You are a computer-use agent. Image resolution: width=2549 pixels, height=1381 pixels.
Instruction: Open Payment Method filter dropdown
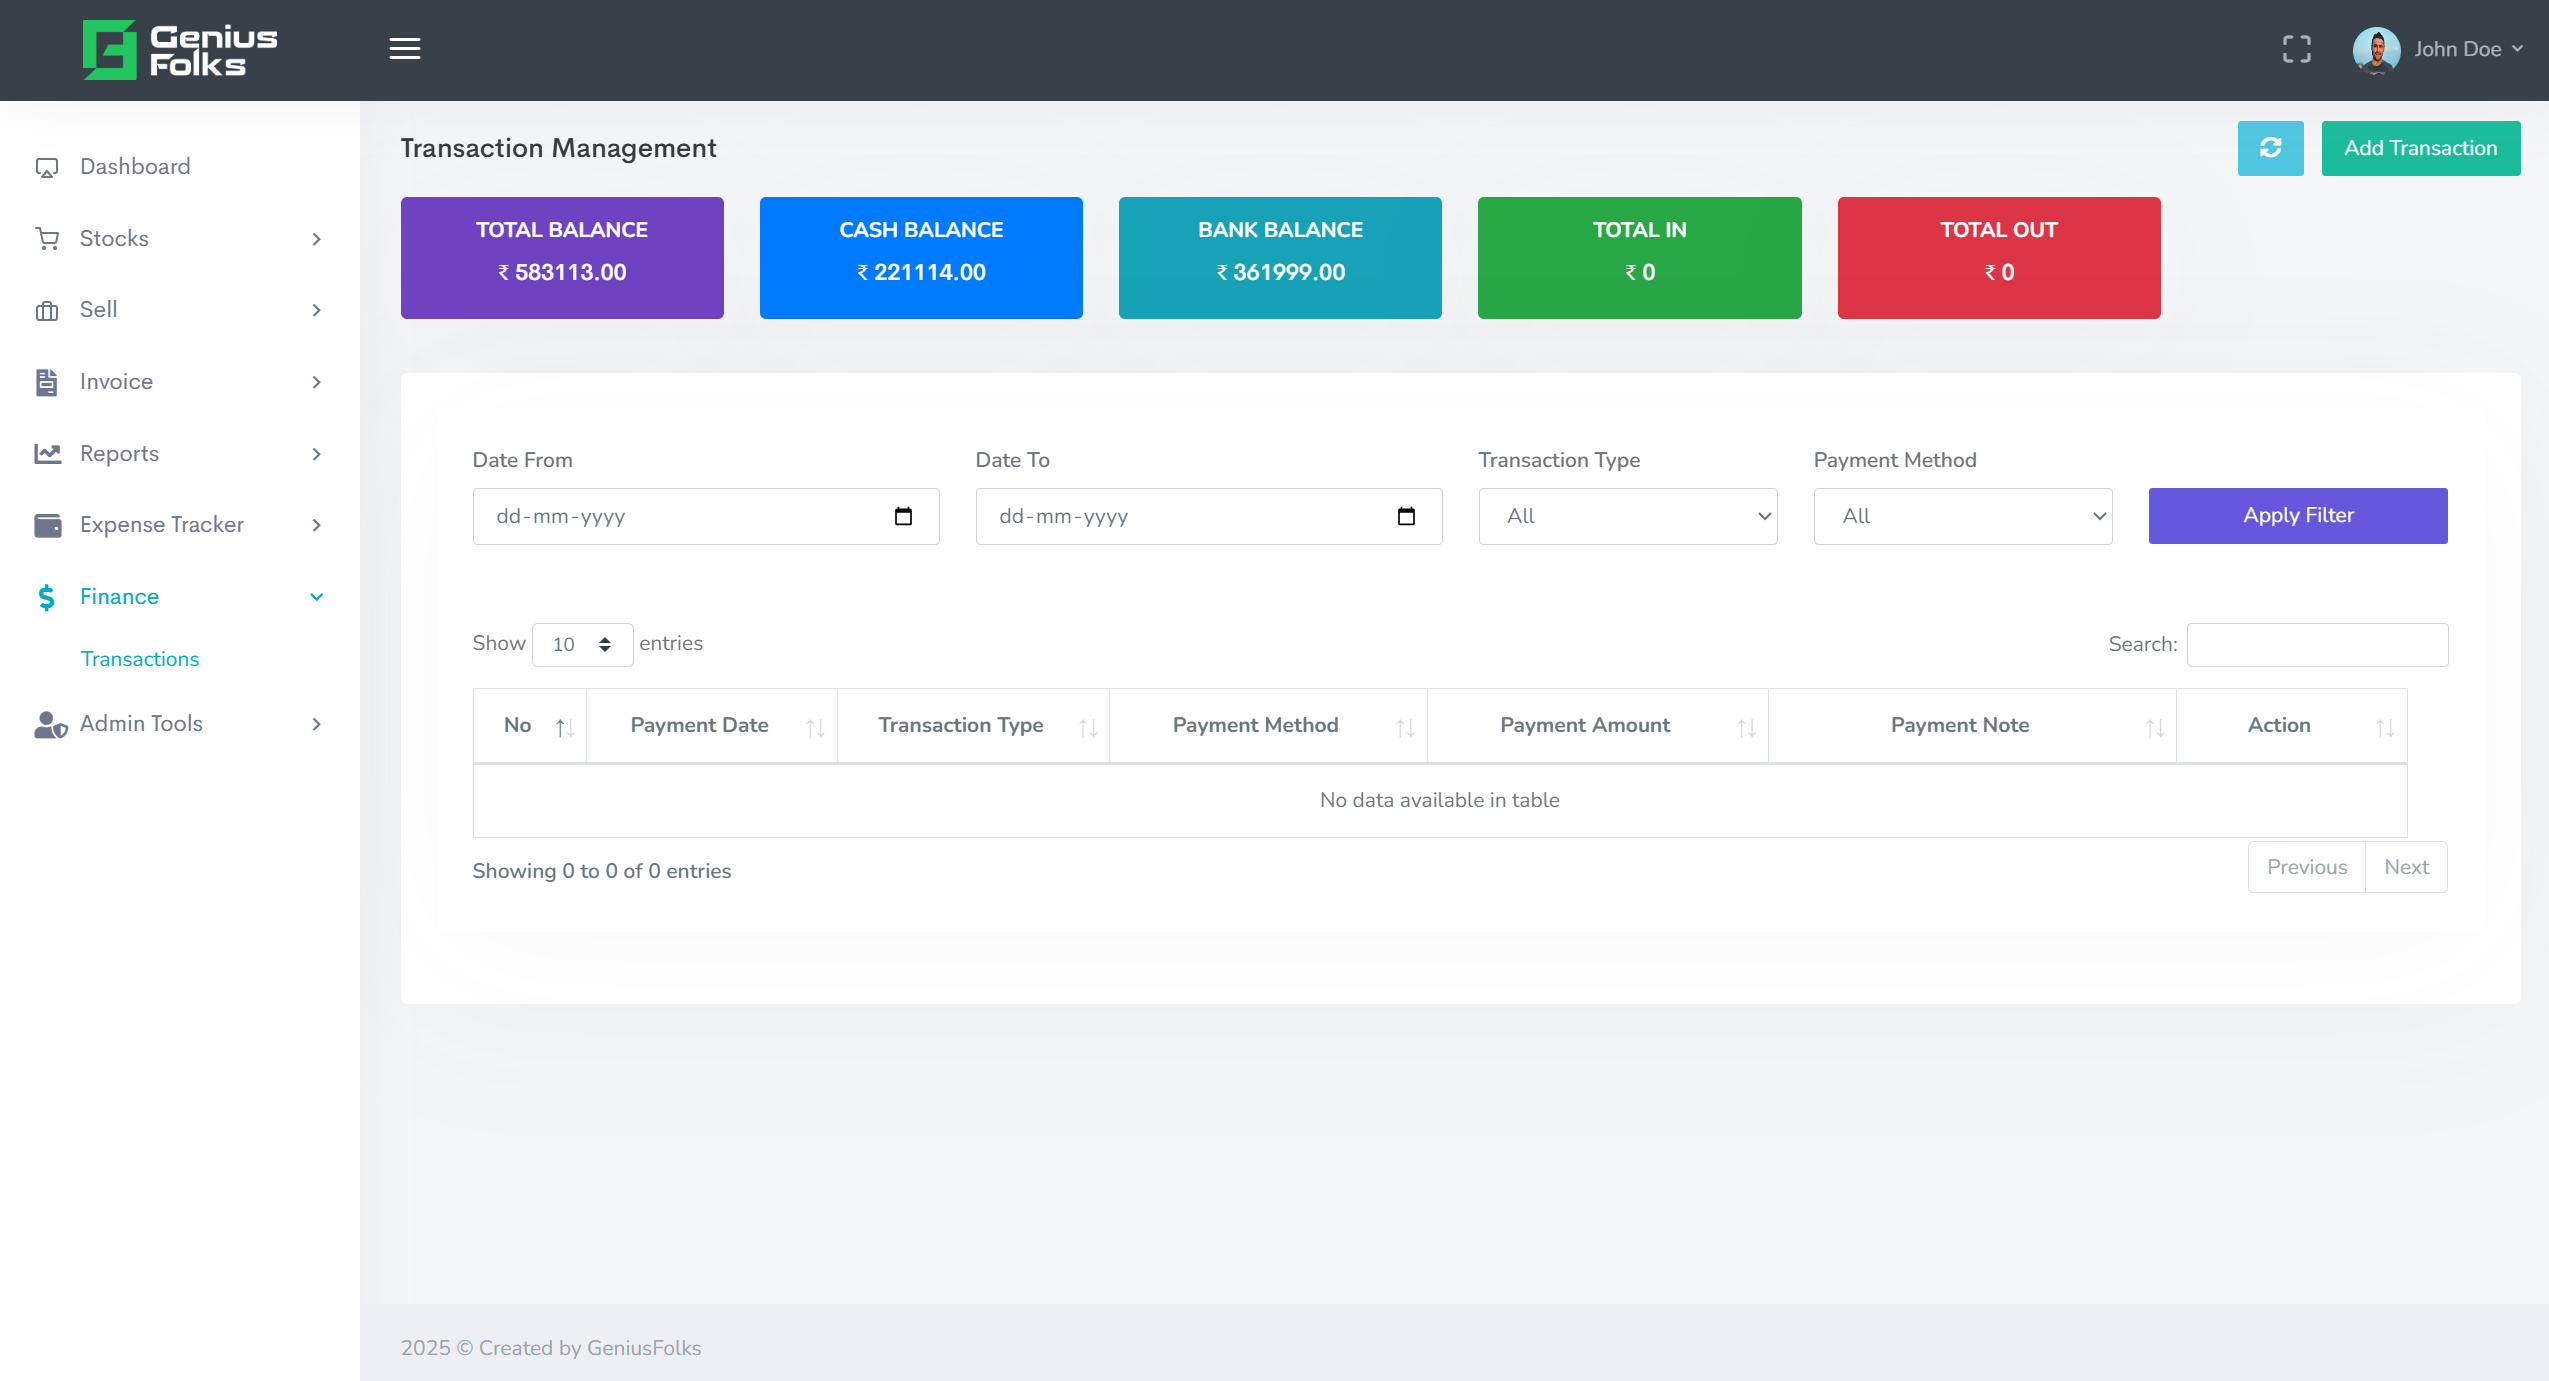coord(1962,516)
